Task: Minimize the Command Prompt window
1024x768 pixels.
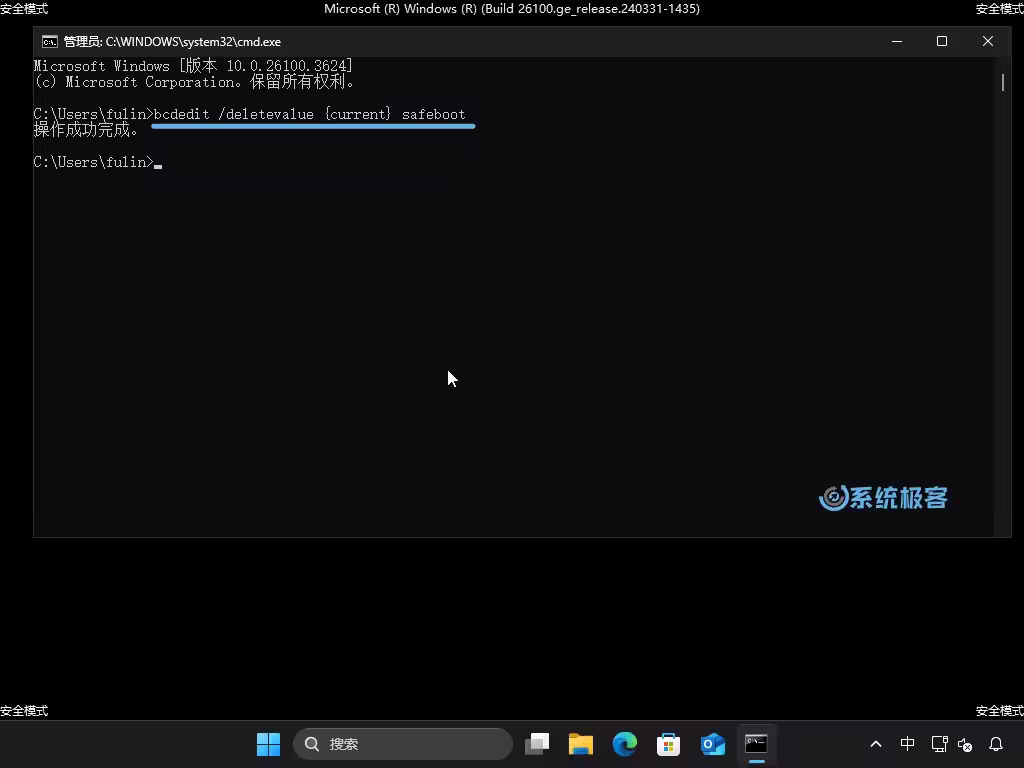Action: pos(897,41)
